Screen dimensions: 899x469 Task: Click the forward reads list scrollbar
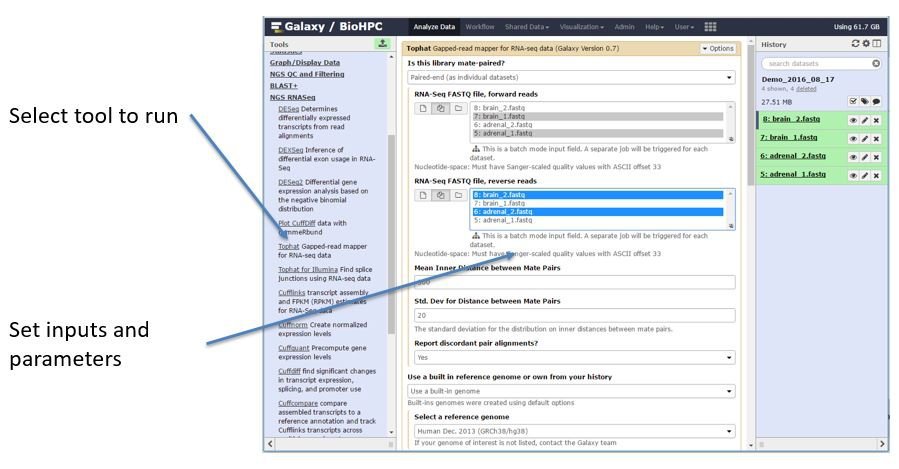[730, 122]
